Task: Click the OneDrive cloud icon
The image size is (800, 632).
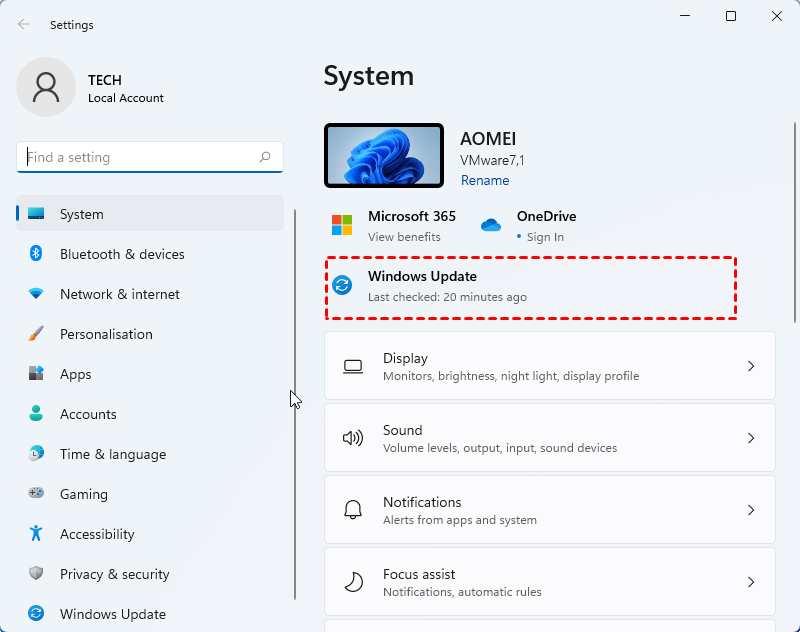Action: pos(491,224)
